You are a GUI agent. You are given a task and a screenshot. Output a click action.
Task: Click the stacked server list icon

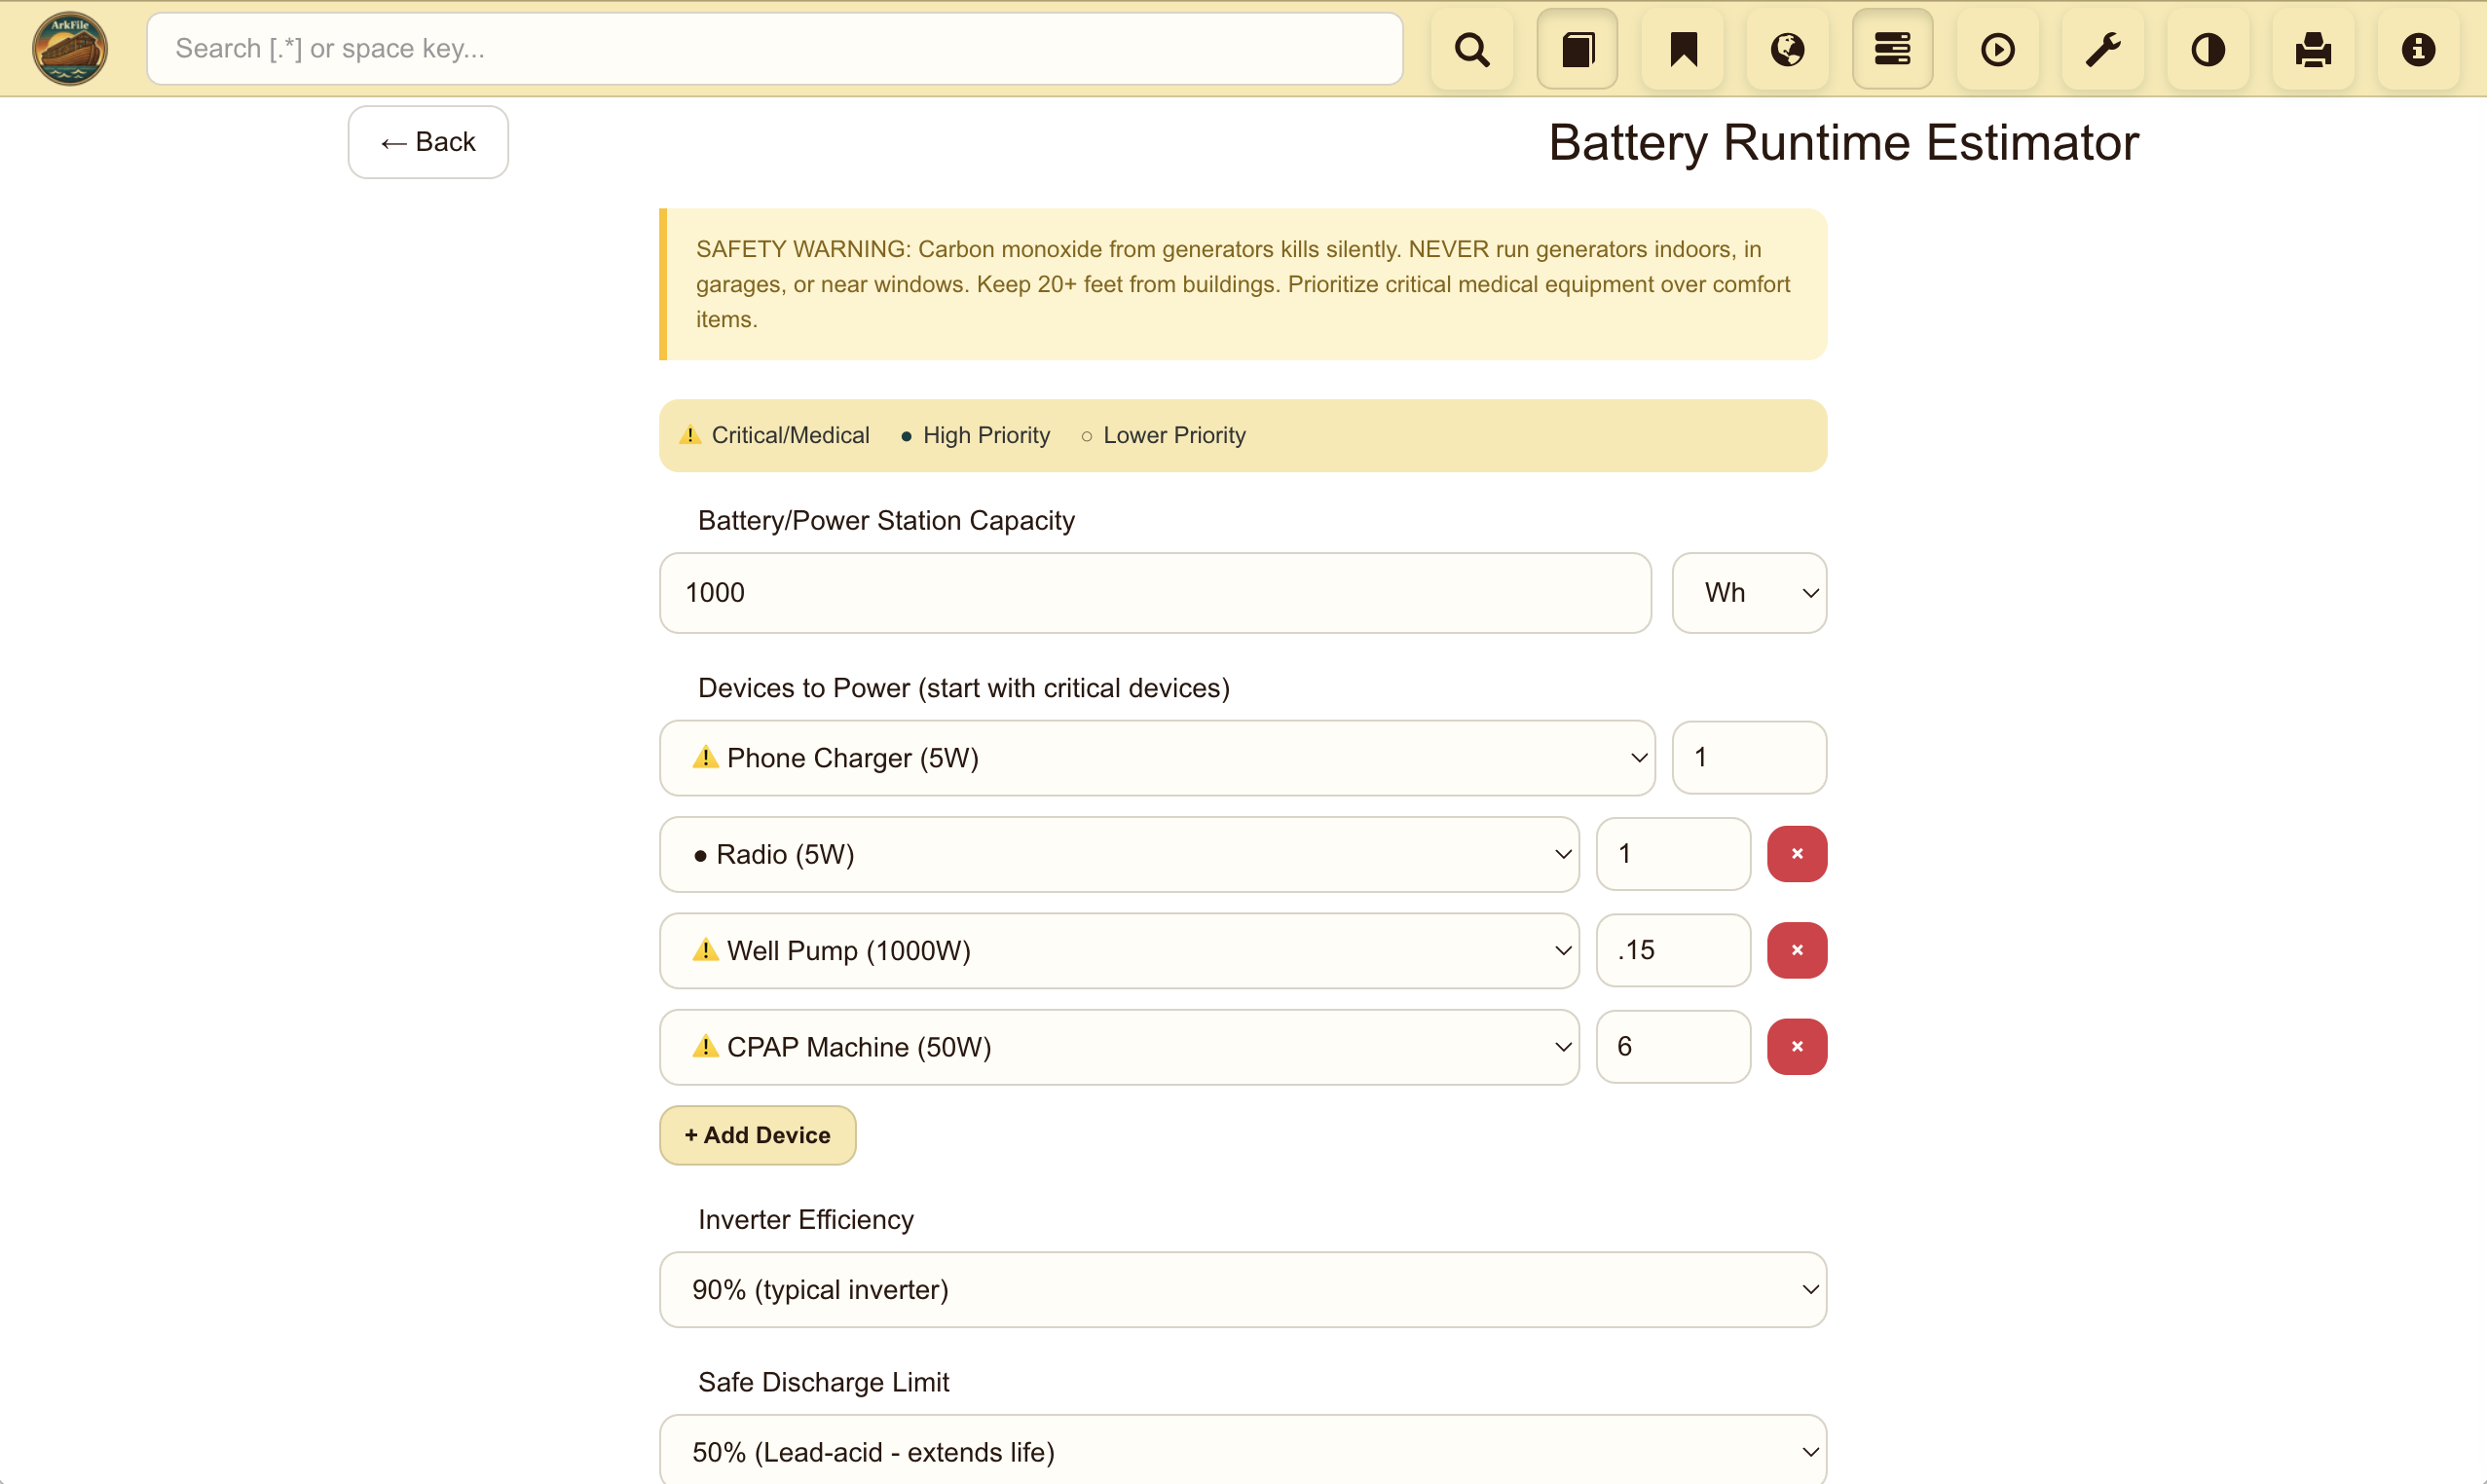1892,49
